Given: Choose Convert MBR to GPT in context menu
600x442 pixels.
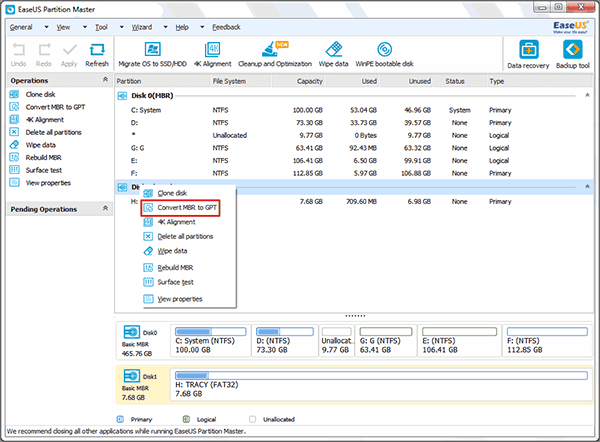Looking at the screenshot, I should pyautogui.click(x=187, y=207).
